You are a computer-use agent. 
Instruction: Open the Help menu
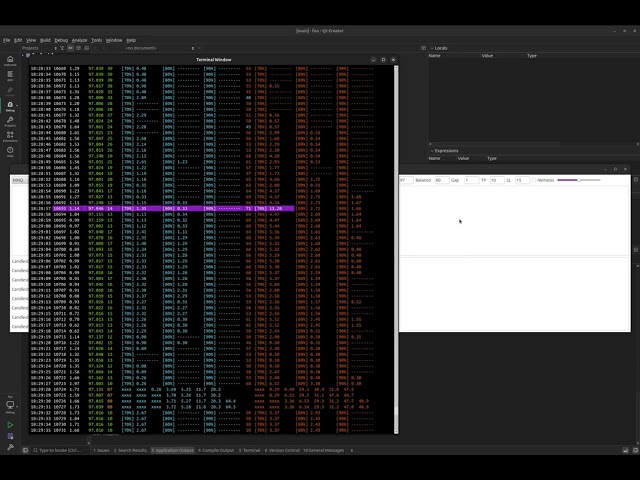(x=131, y=40)
